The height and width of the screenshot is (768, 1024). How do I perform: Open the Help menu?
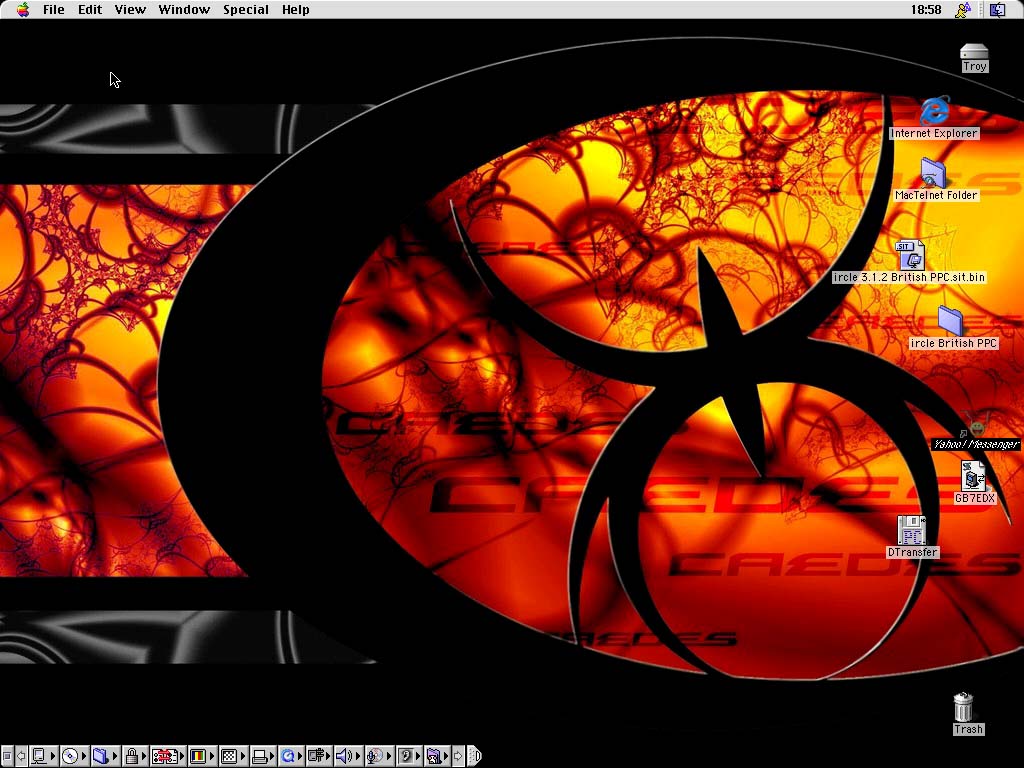point(295,9)
